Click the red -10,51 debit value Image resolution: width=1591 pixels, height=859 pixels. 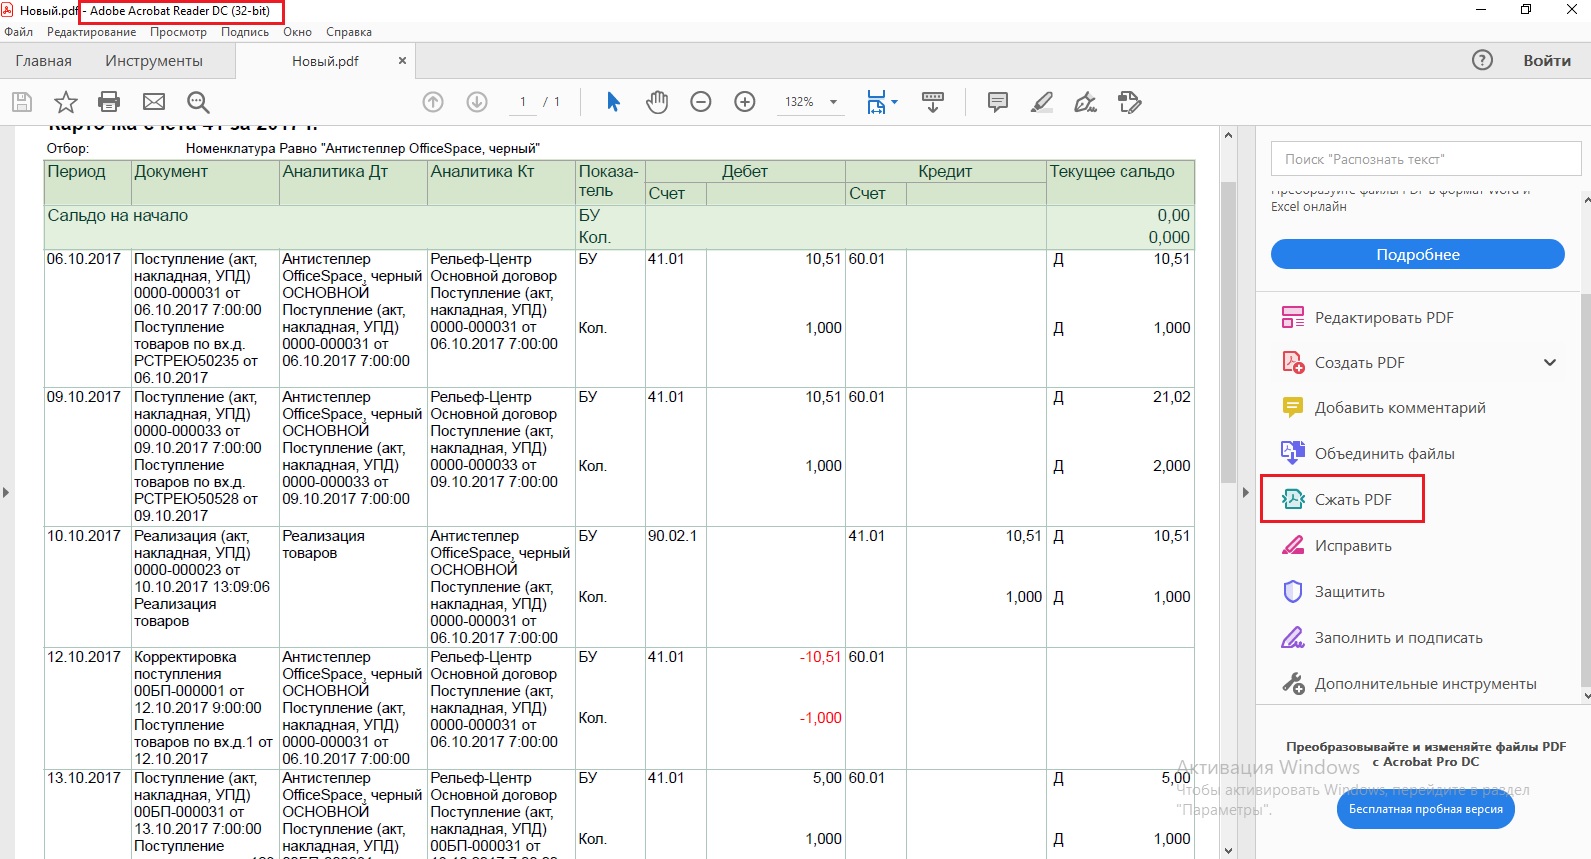[820, 657]
